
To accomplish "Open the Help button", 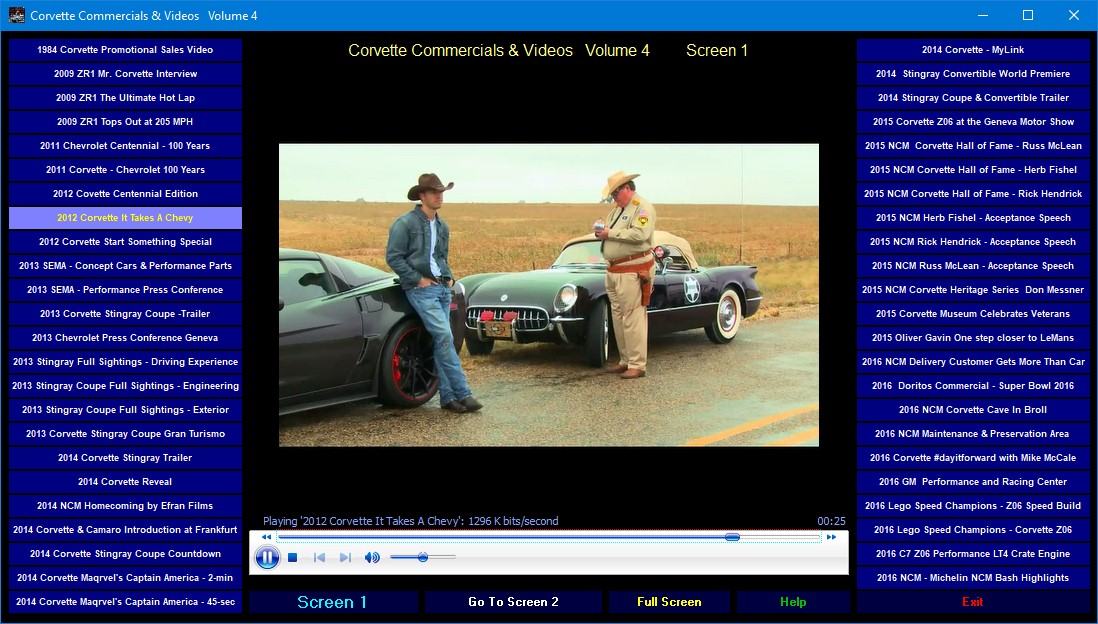I will pos(793,602).
